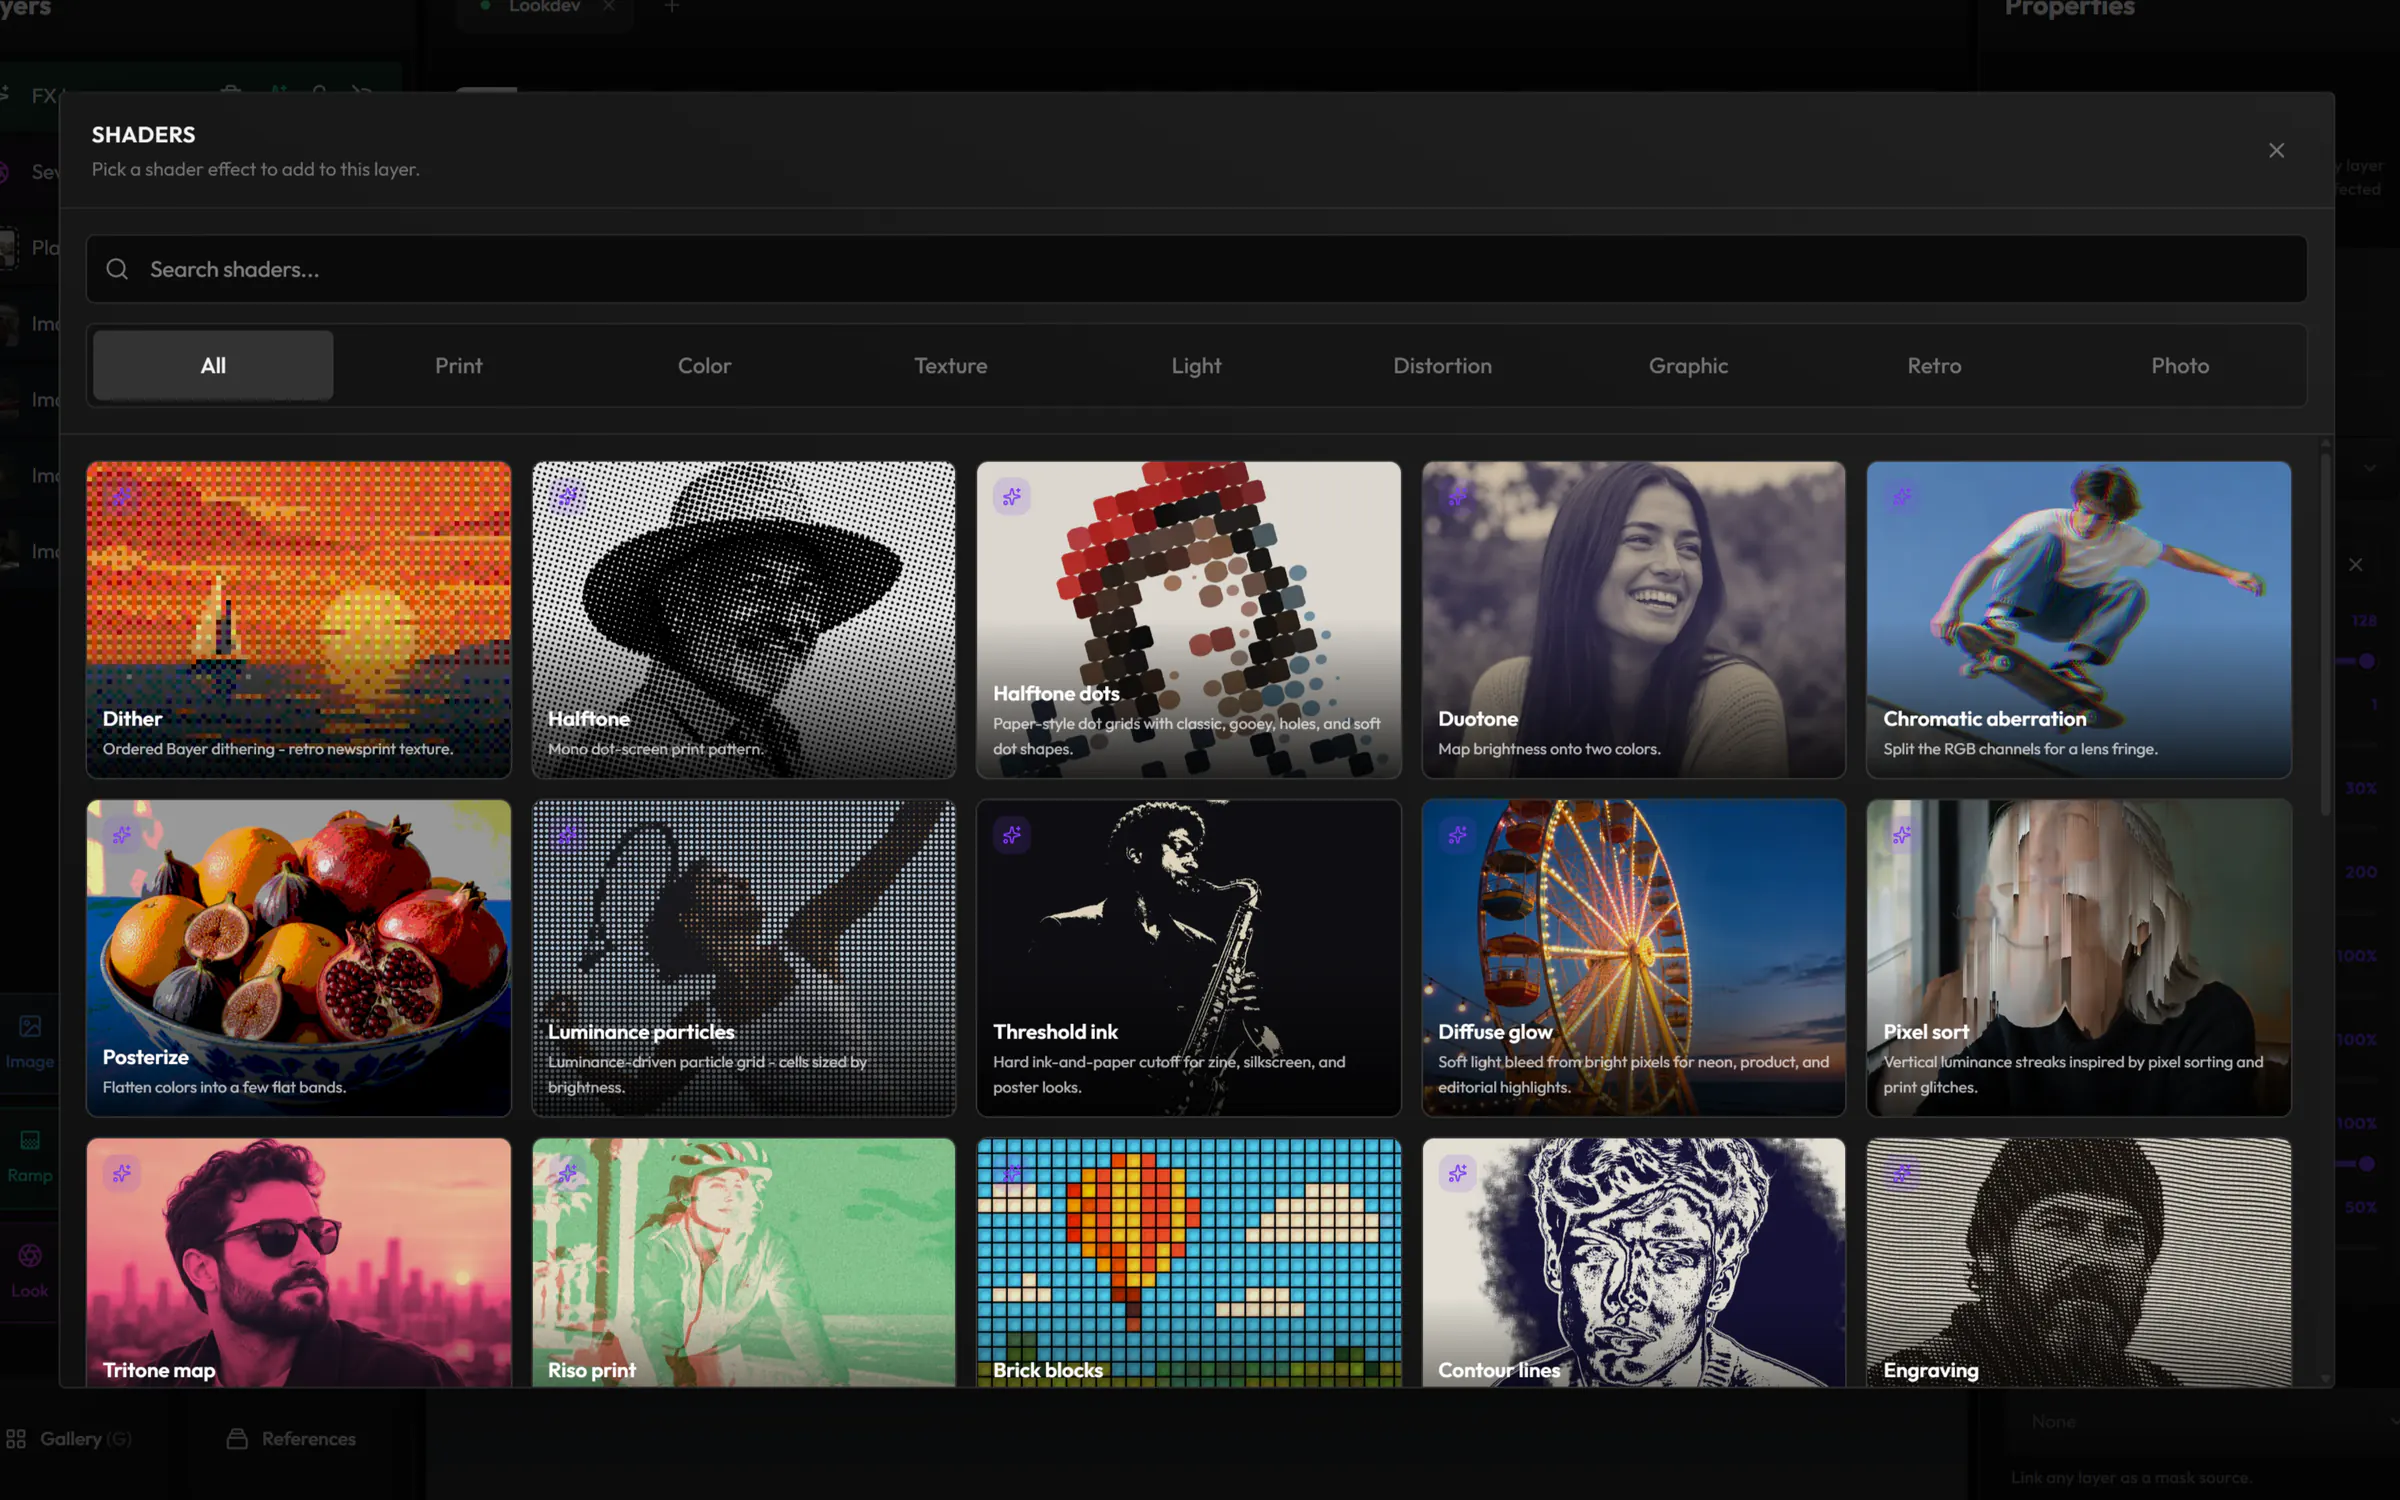
Task: Switch to the Texture category tab
Action: pyautogui.click(x=951, y=366)
